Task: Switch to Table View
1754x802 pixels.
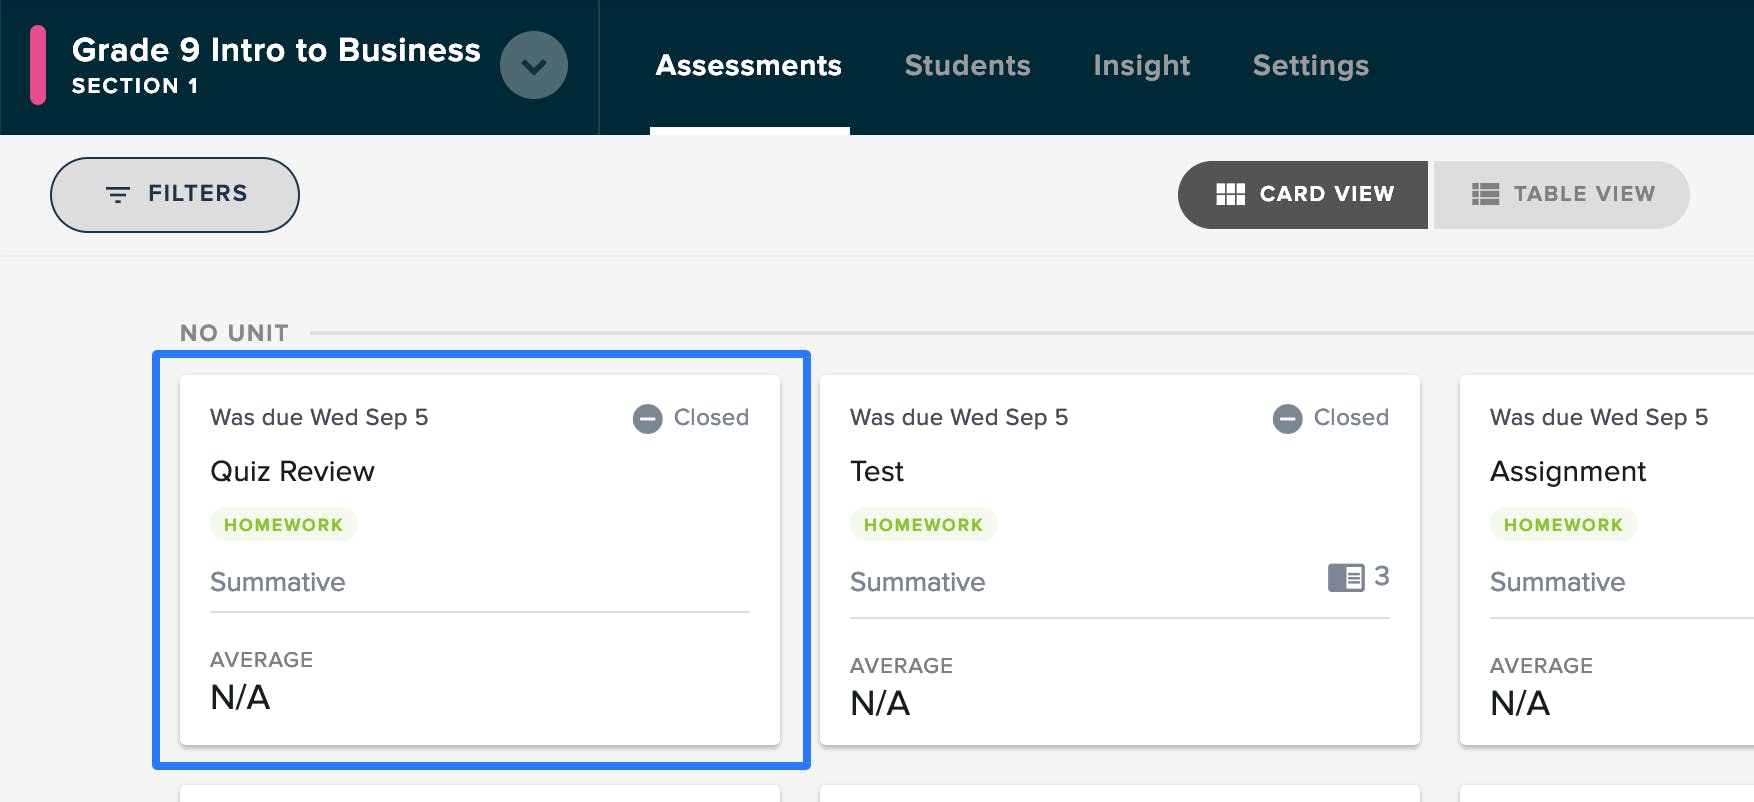Action: pyautogui.click(x=1562, y=194)
